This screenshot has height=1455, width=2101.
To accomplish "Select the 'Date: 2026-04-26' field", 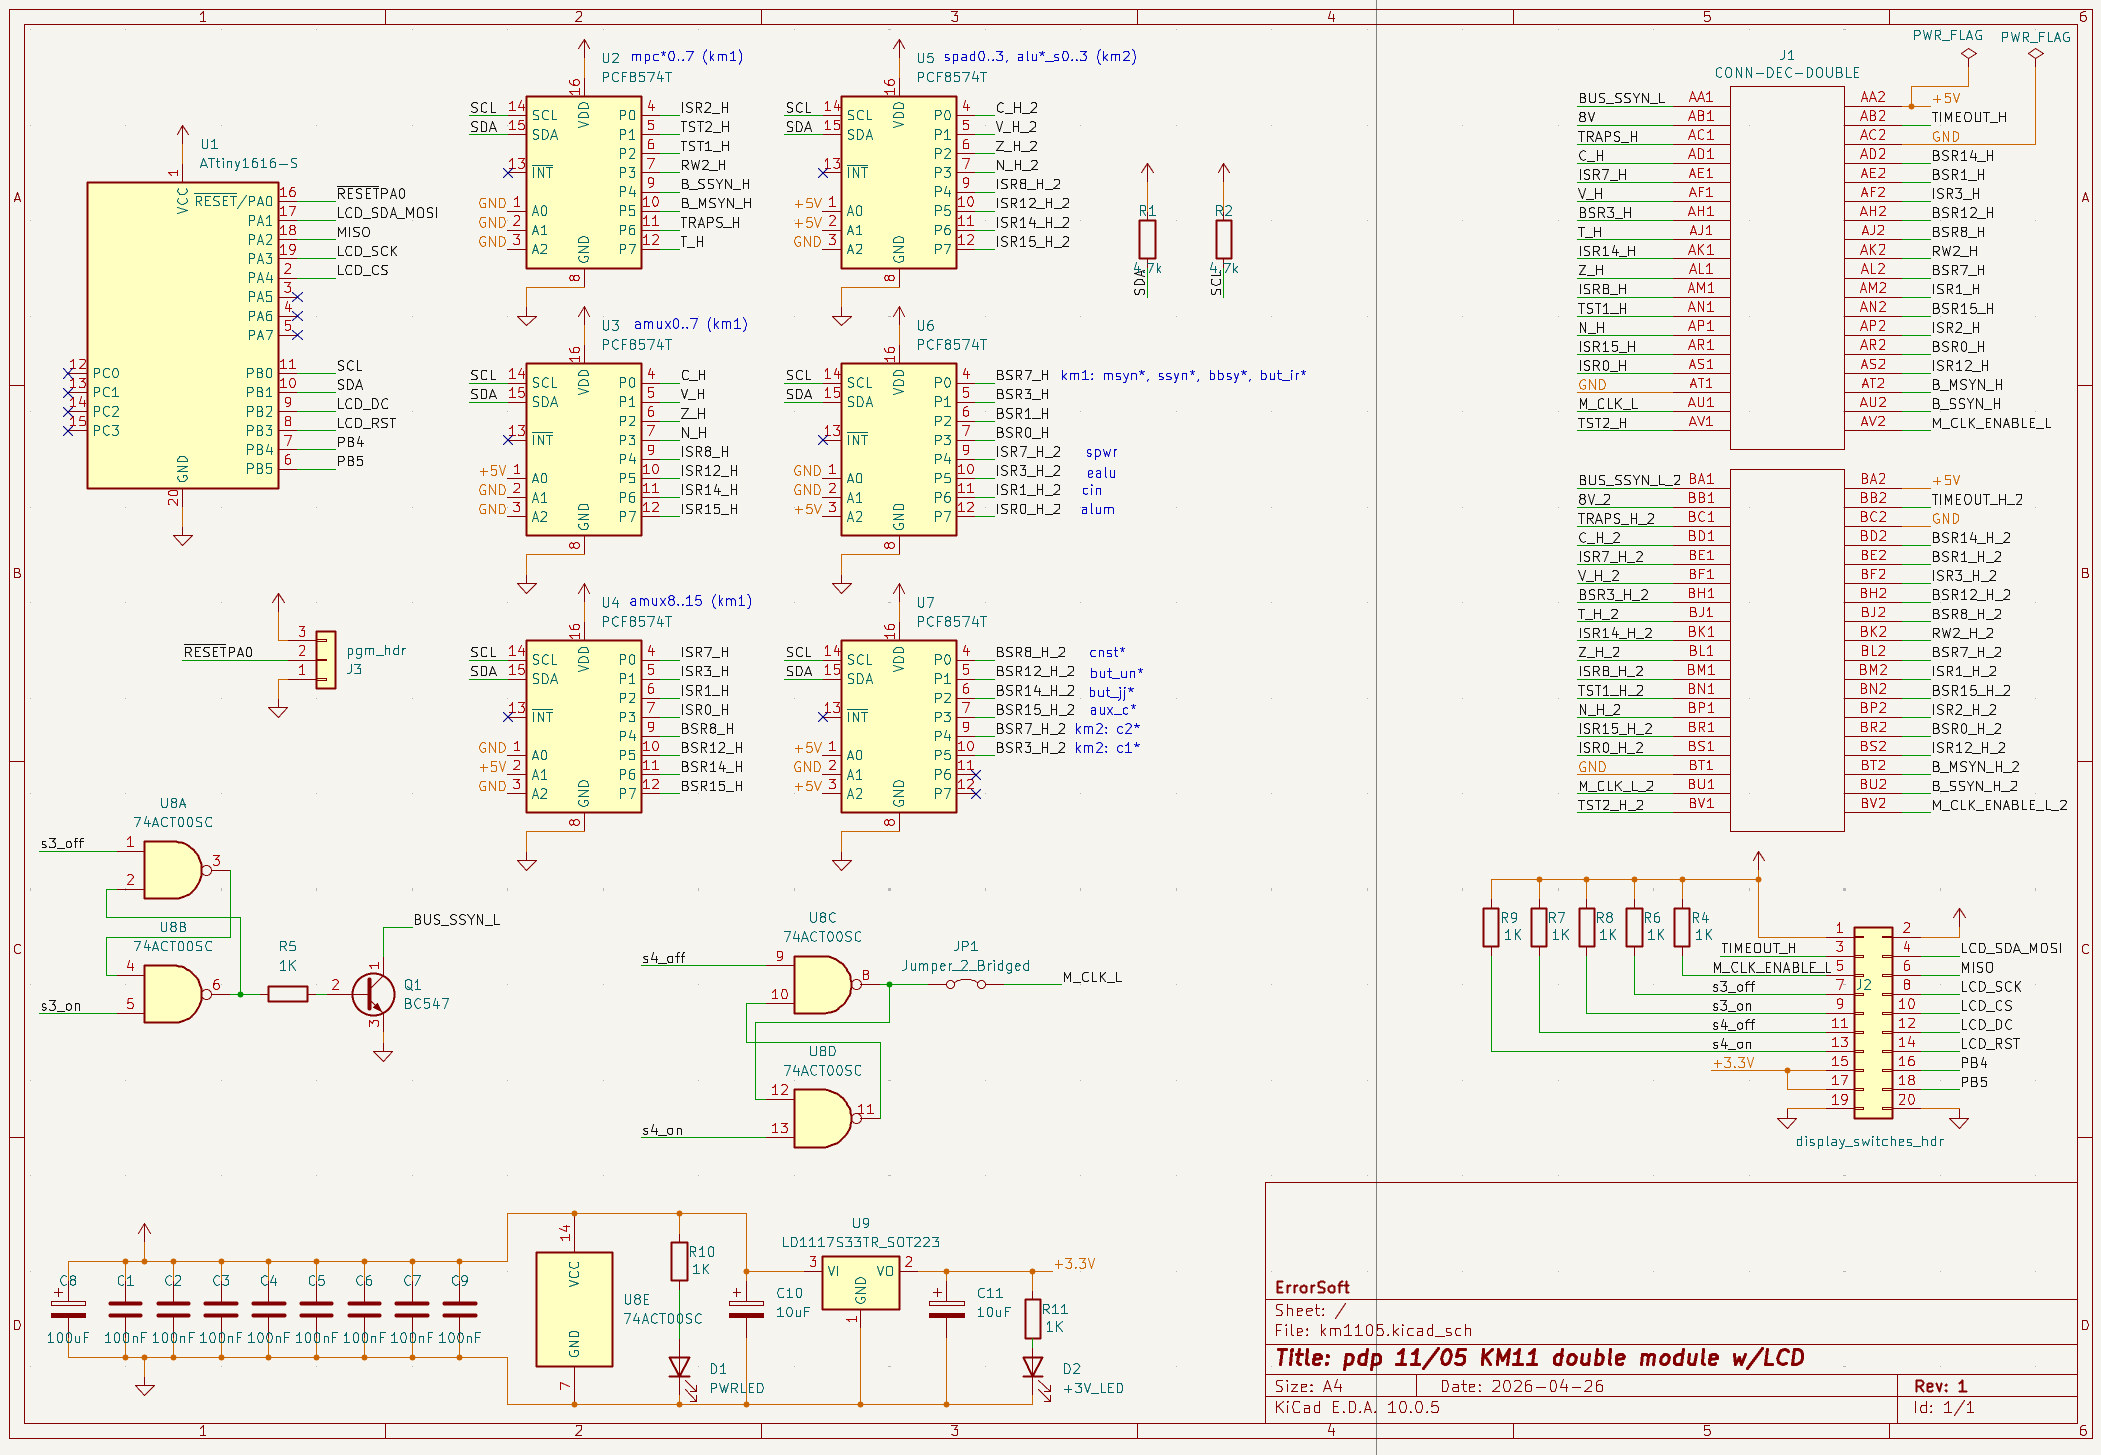I will click(x=1522, y=1386).
